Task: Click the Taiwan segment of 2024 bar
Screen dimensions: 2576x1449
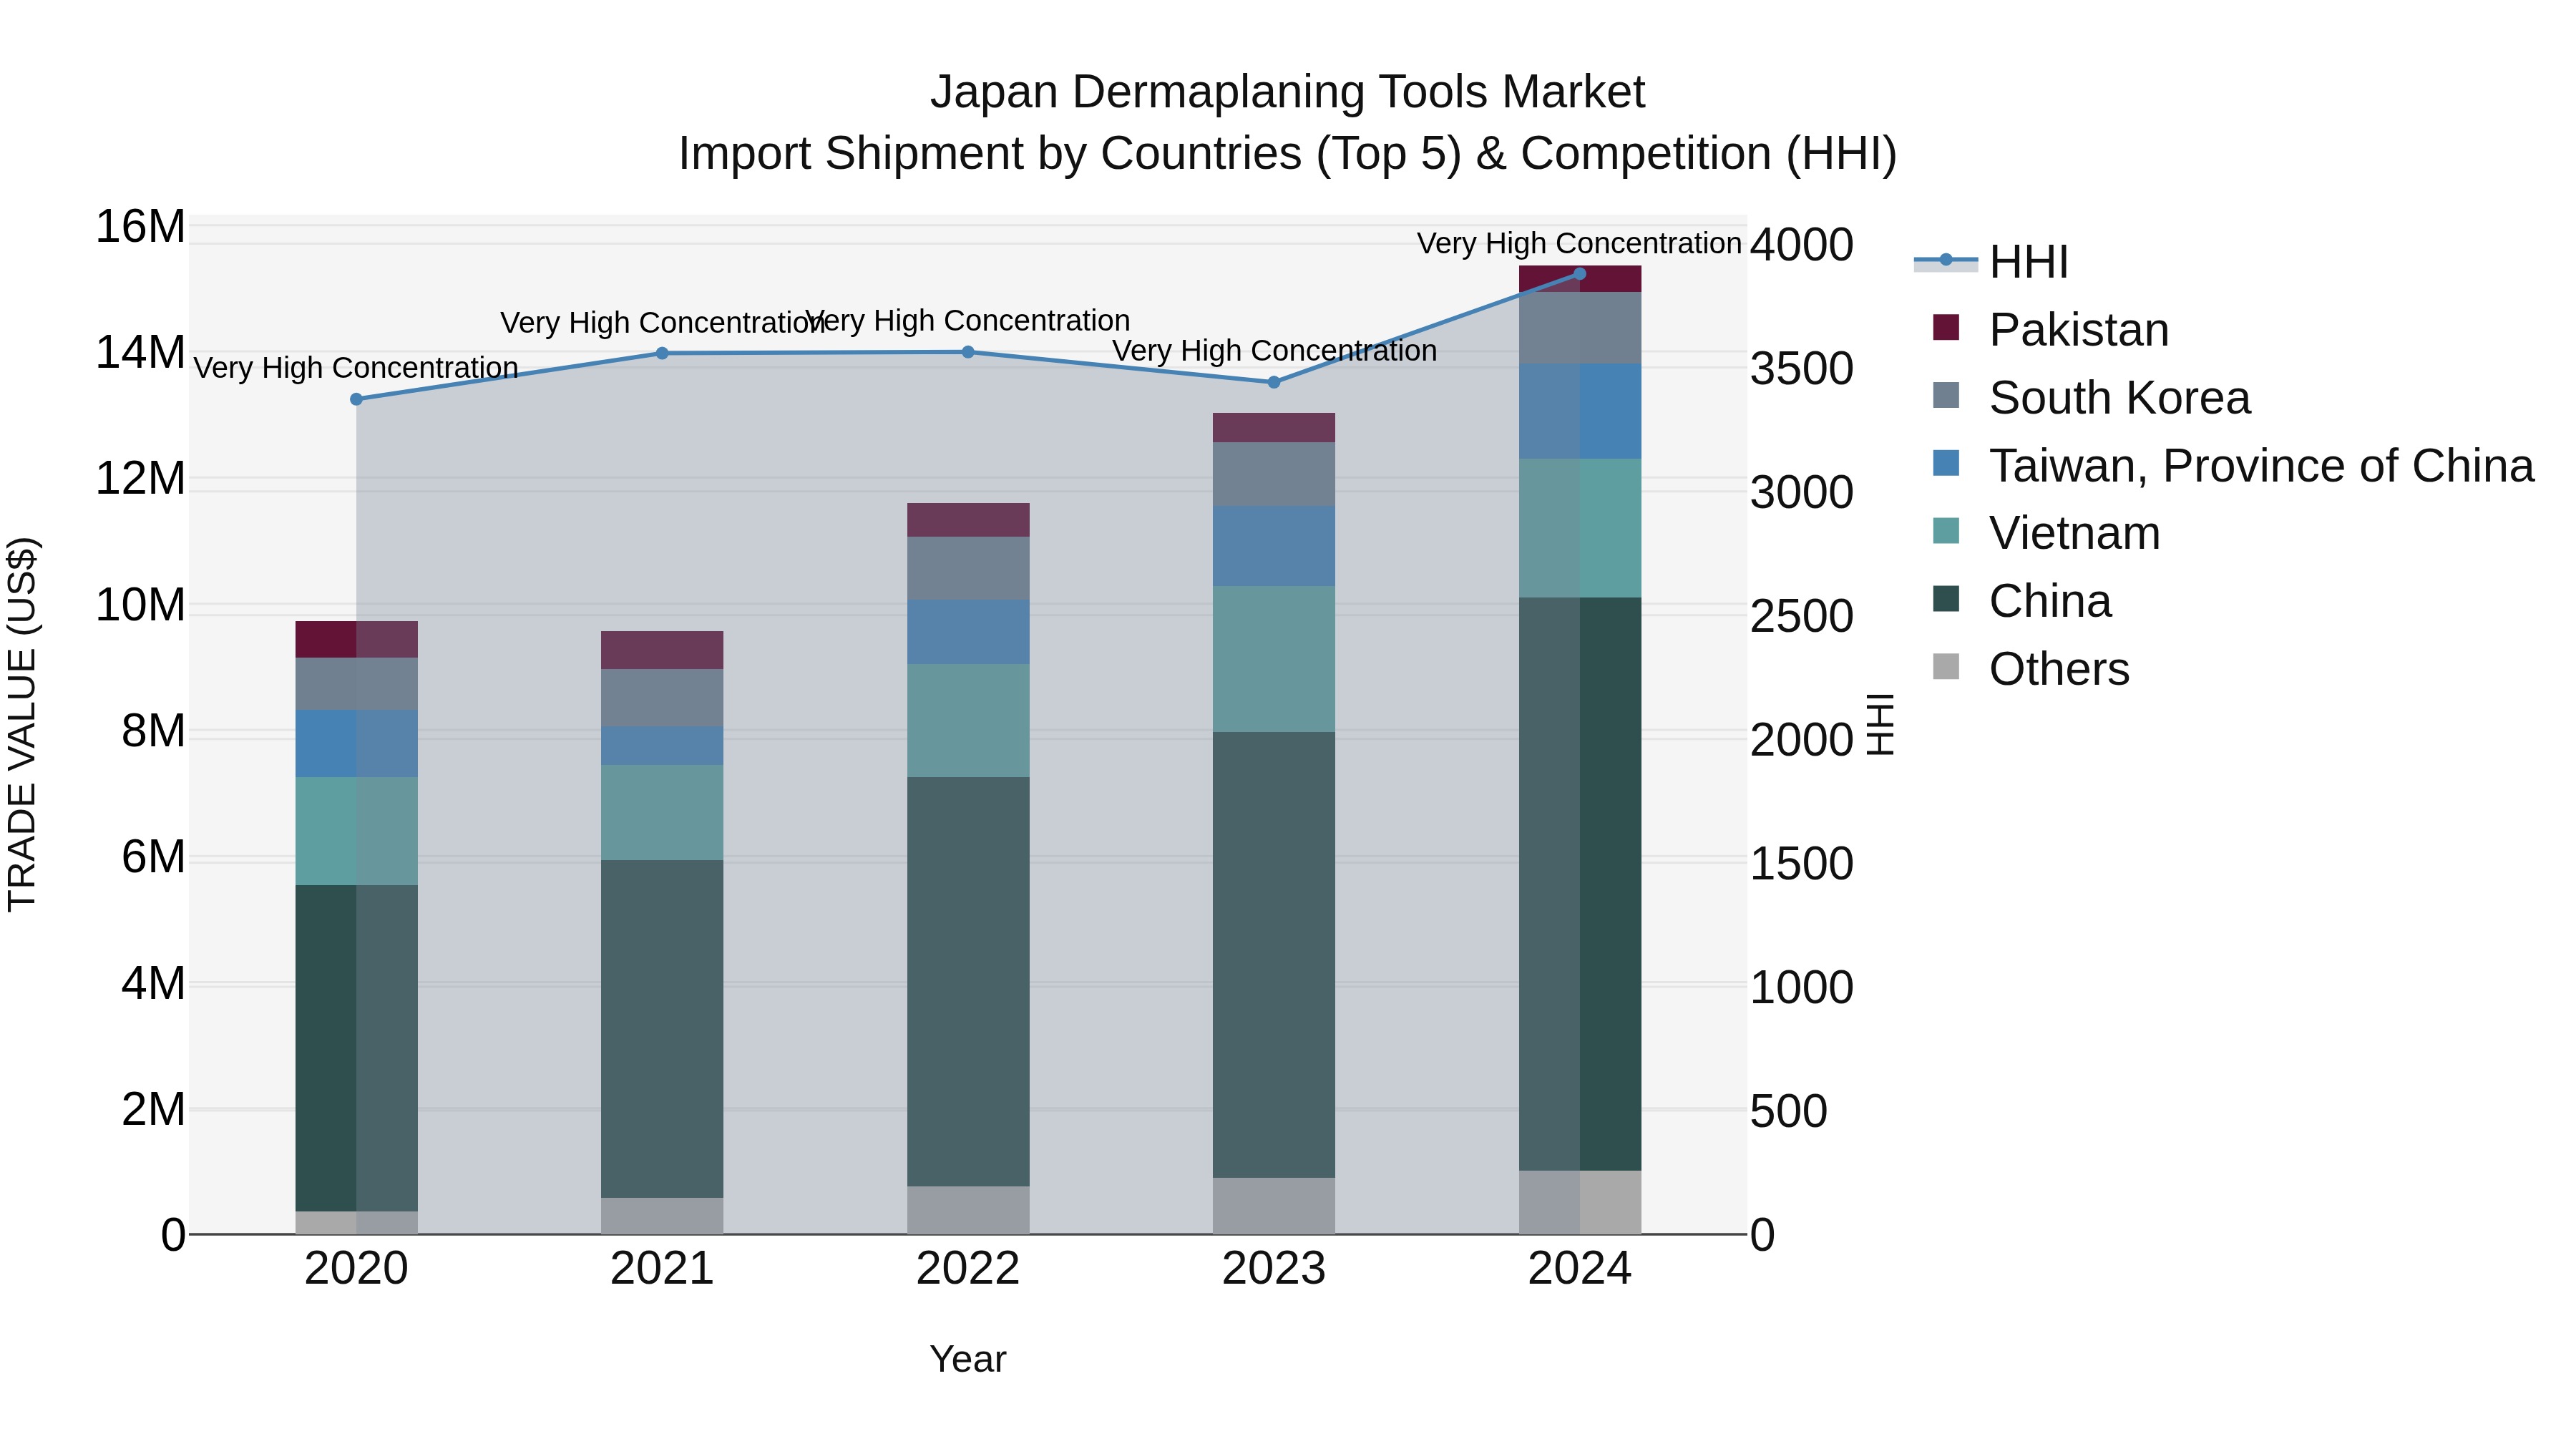Action: coord(1580,411)
